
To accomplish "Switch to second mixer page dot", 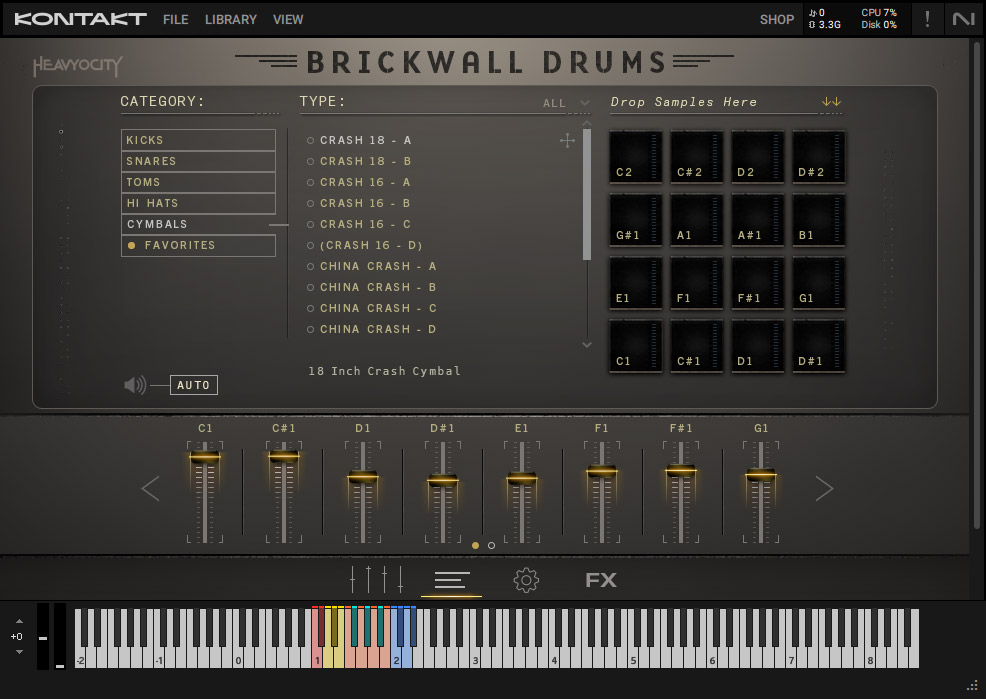I will tap(491, 546).
